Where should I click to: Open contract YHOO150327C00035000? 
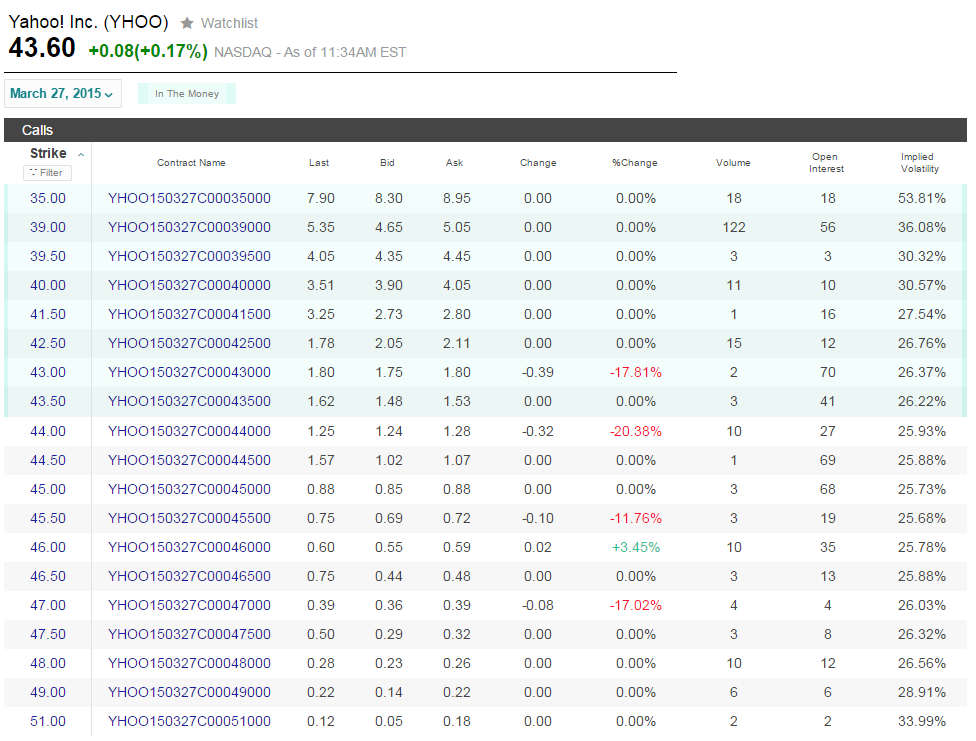coord(189,198)
